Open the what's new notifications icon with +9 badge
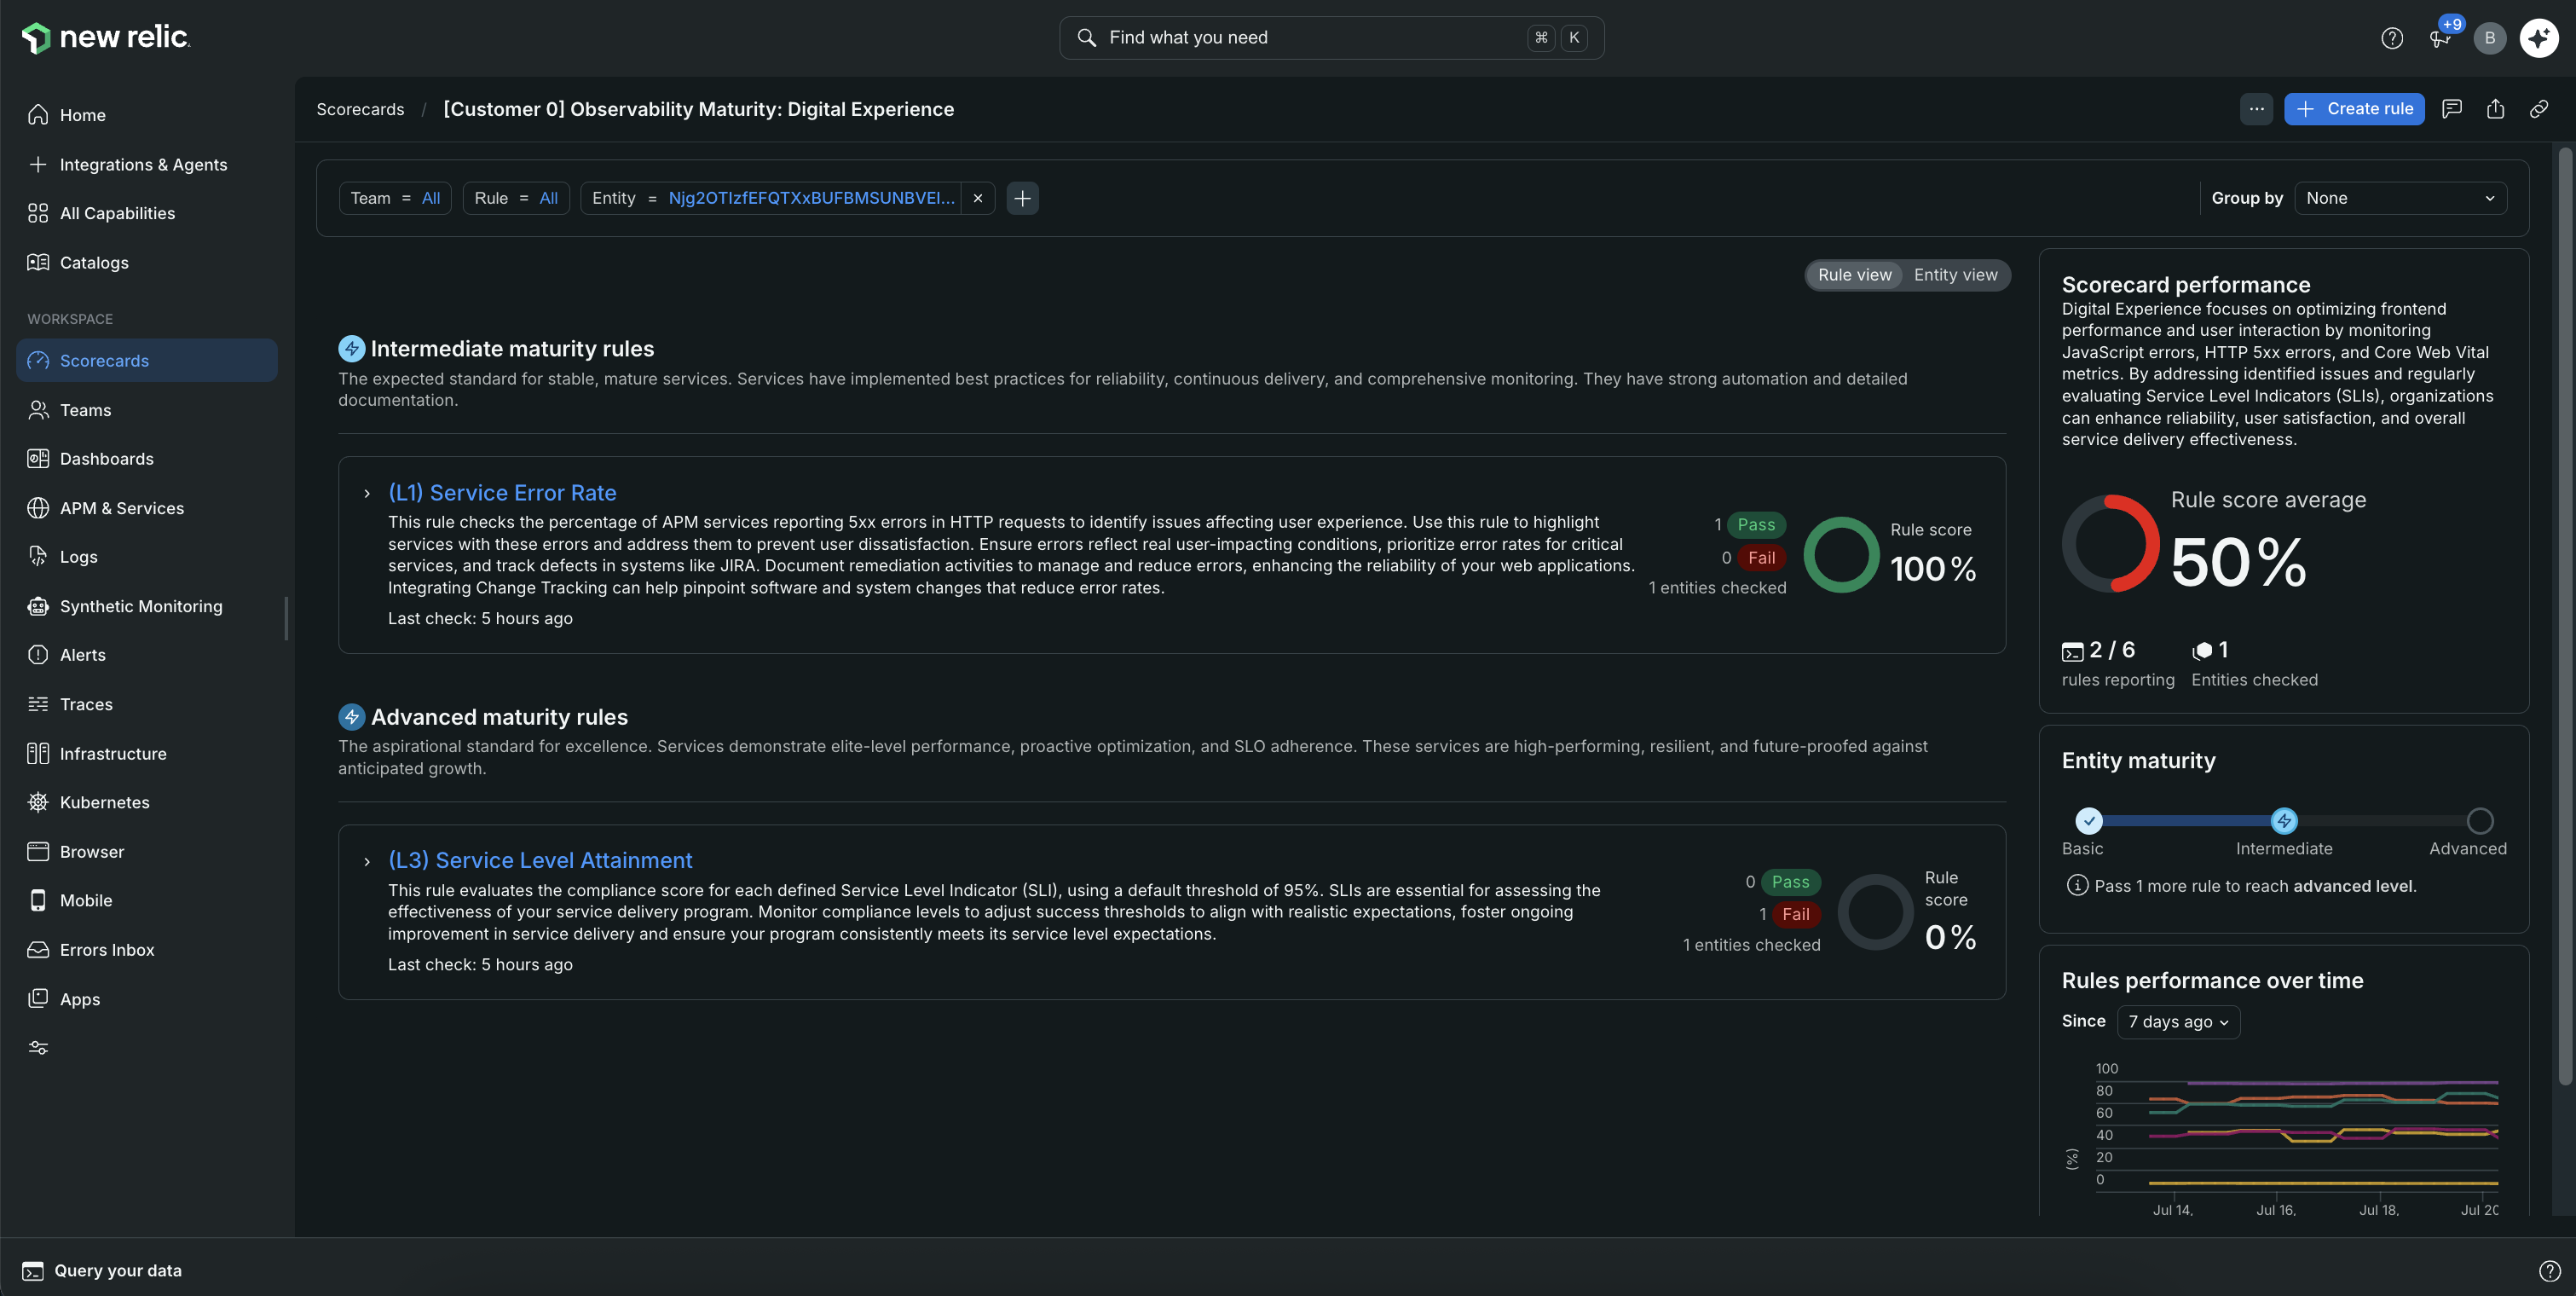 tap(2440, 38)
